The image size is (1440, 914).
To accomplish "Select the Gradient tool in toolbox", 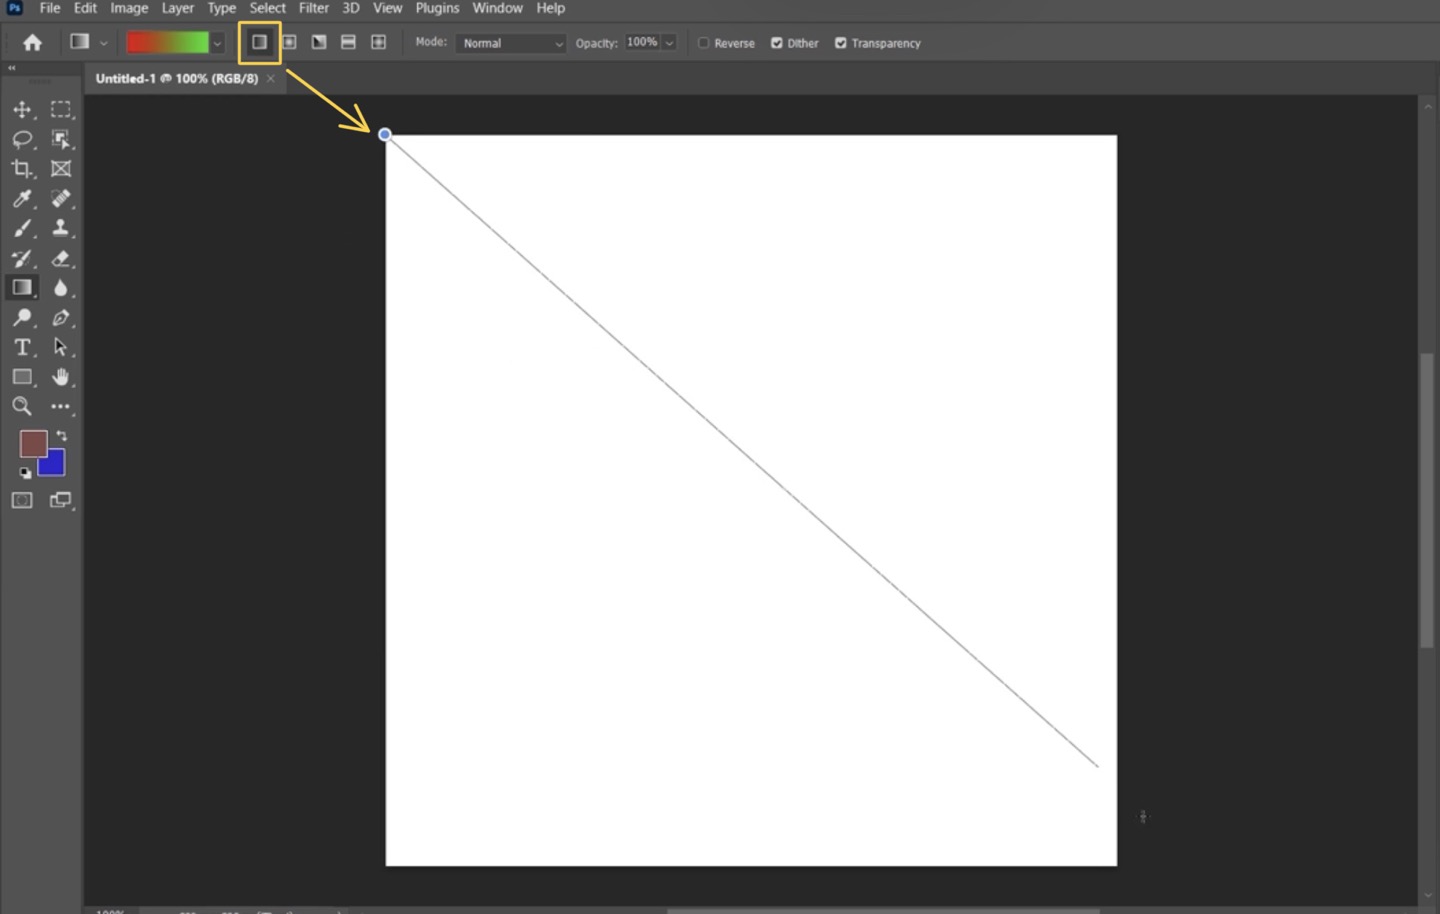I will pos(22,288).
